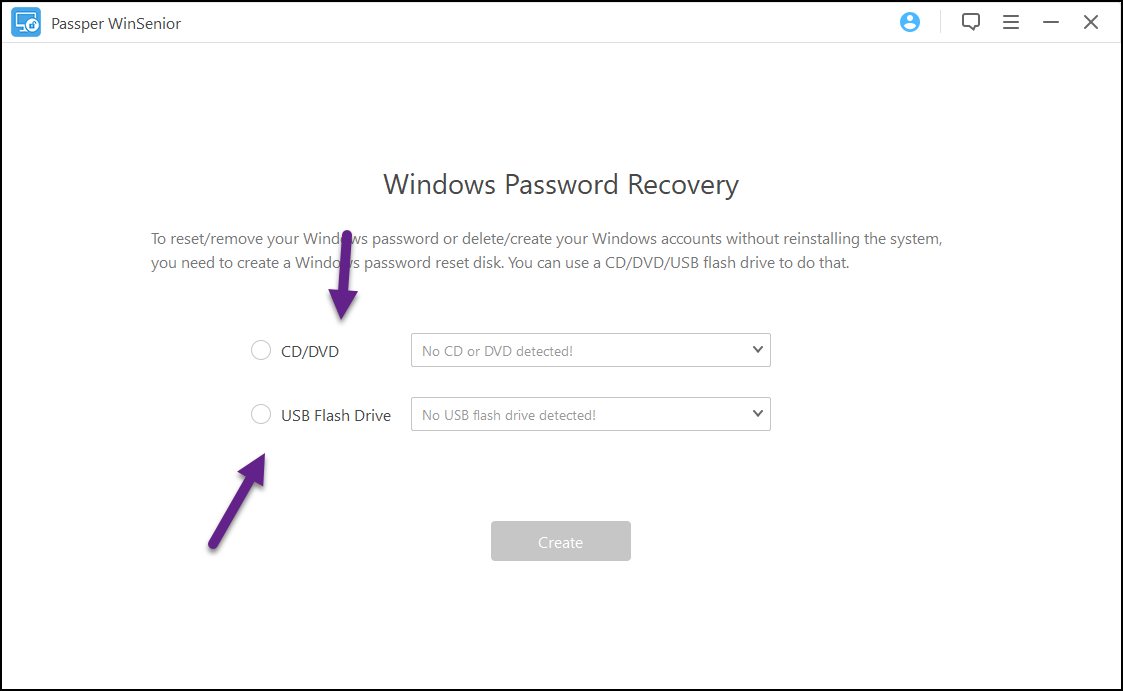Expand the USB drive dropdown chevron arrow
This screenshot has width=1123, height=691.
[757, 413]
